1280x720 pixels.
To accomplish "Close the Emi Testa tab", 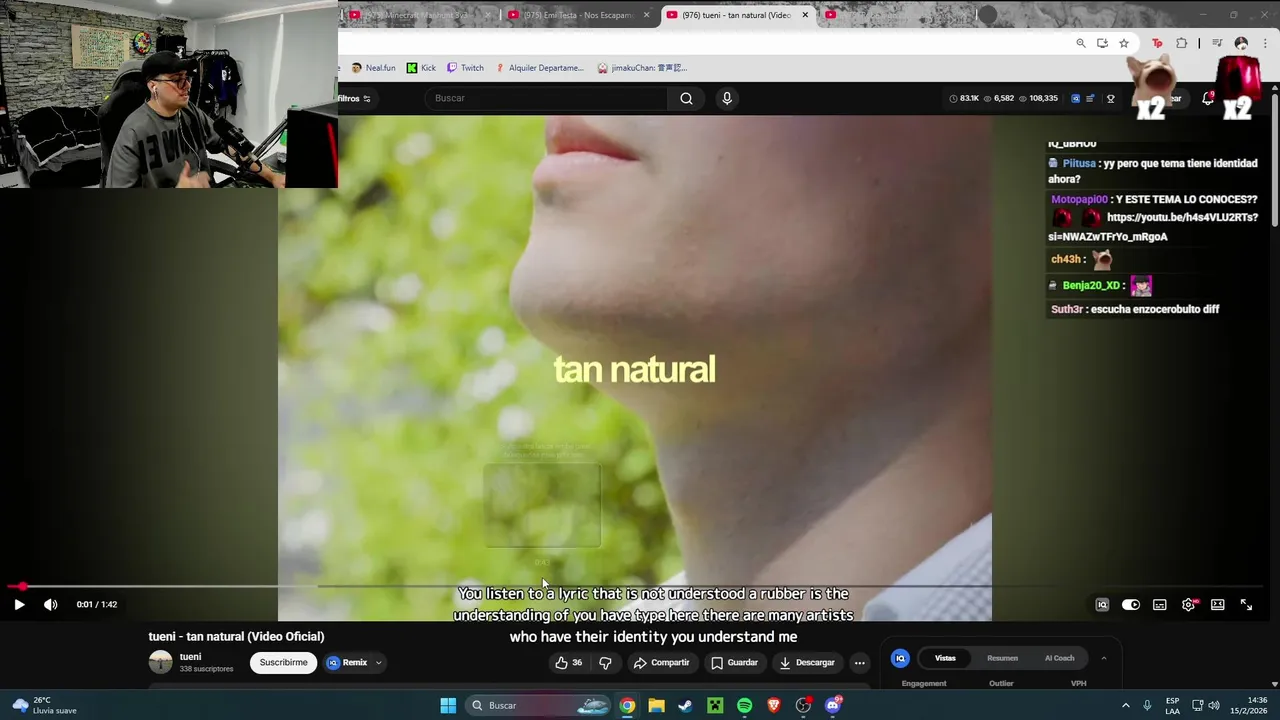I will coord(647,15).
